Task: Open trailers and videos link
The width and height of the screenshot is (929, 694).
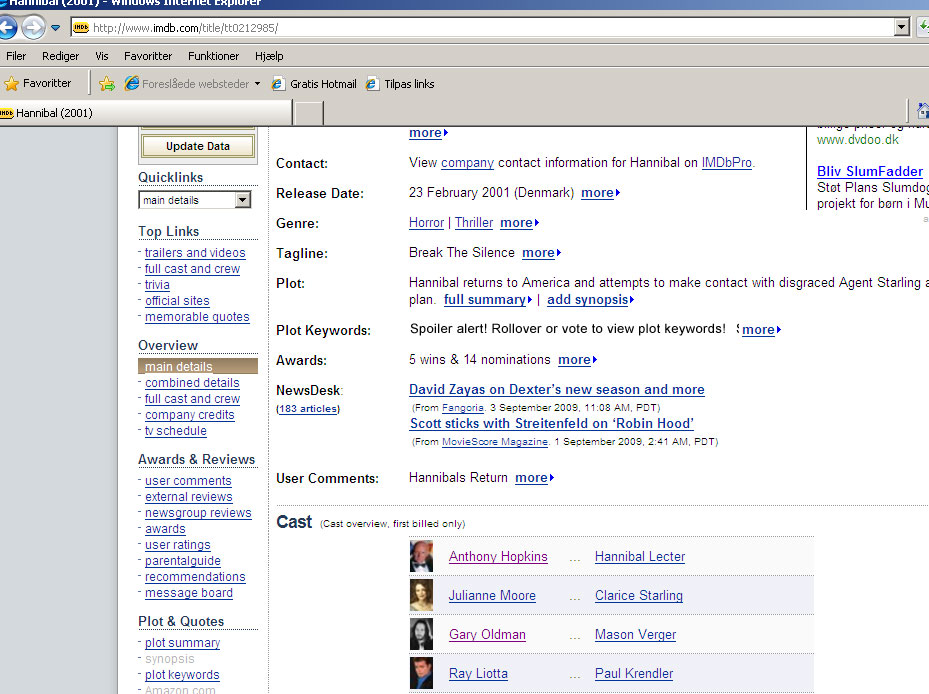Action: point(195,252)
